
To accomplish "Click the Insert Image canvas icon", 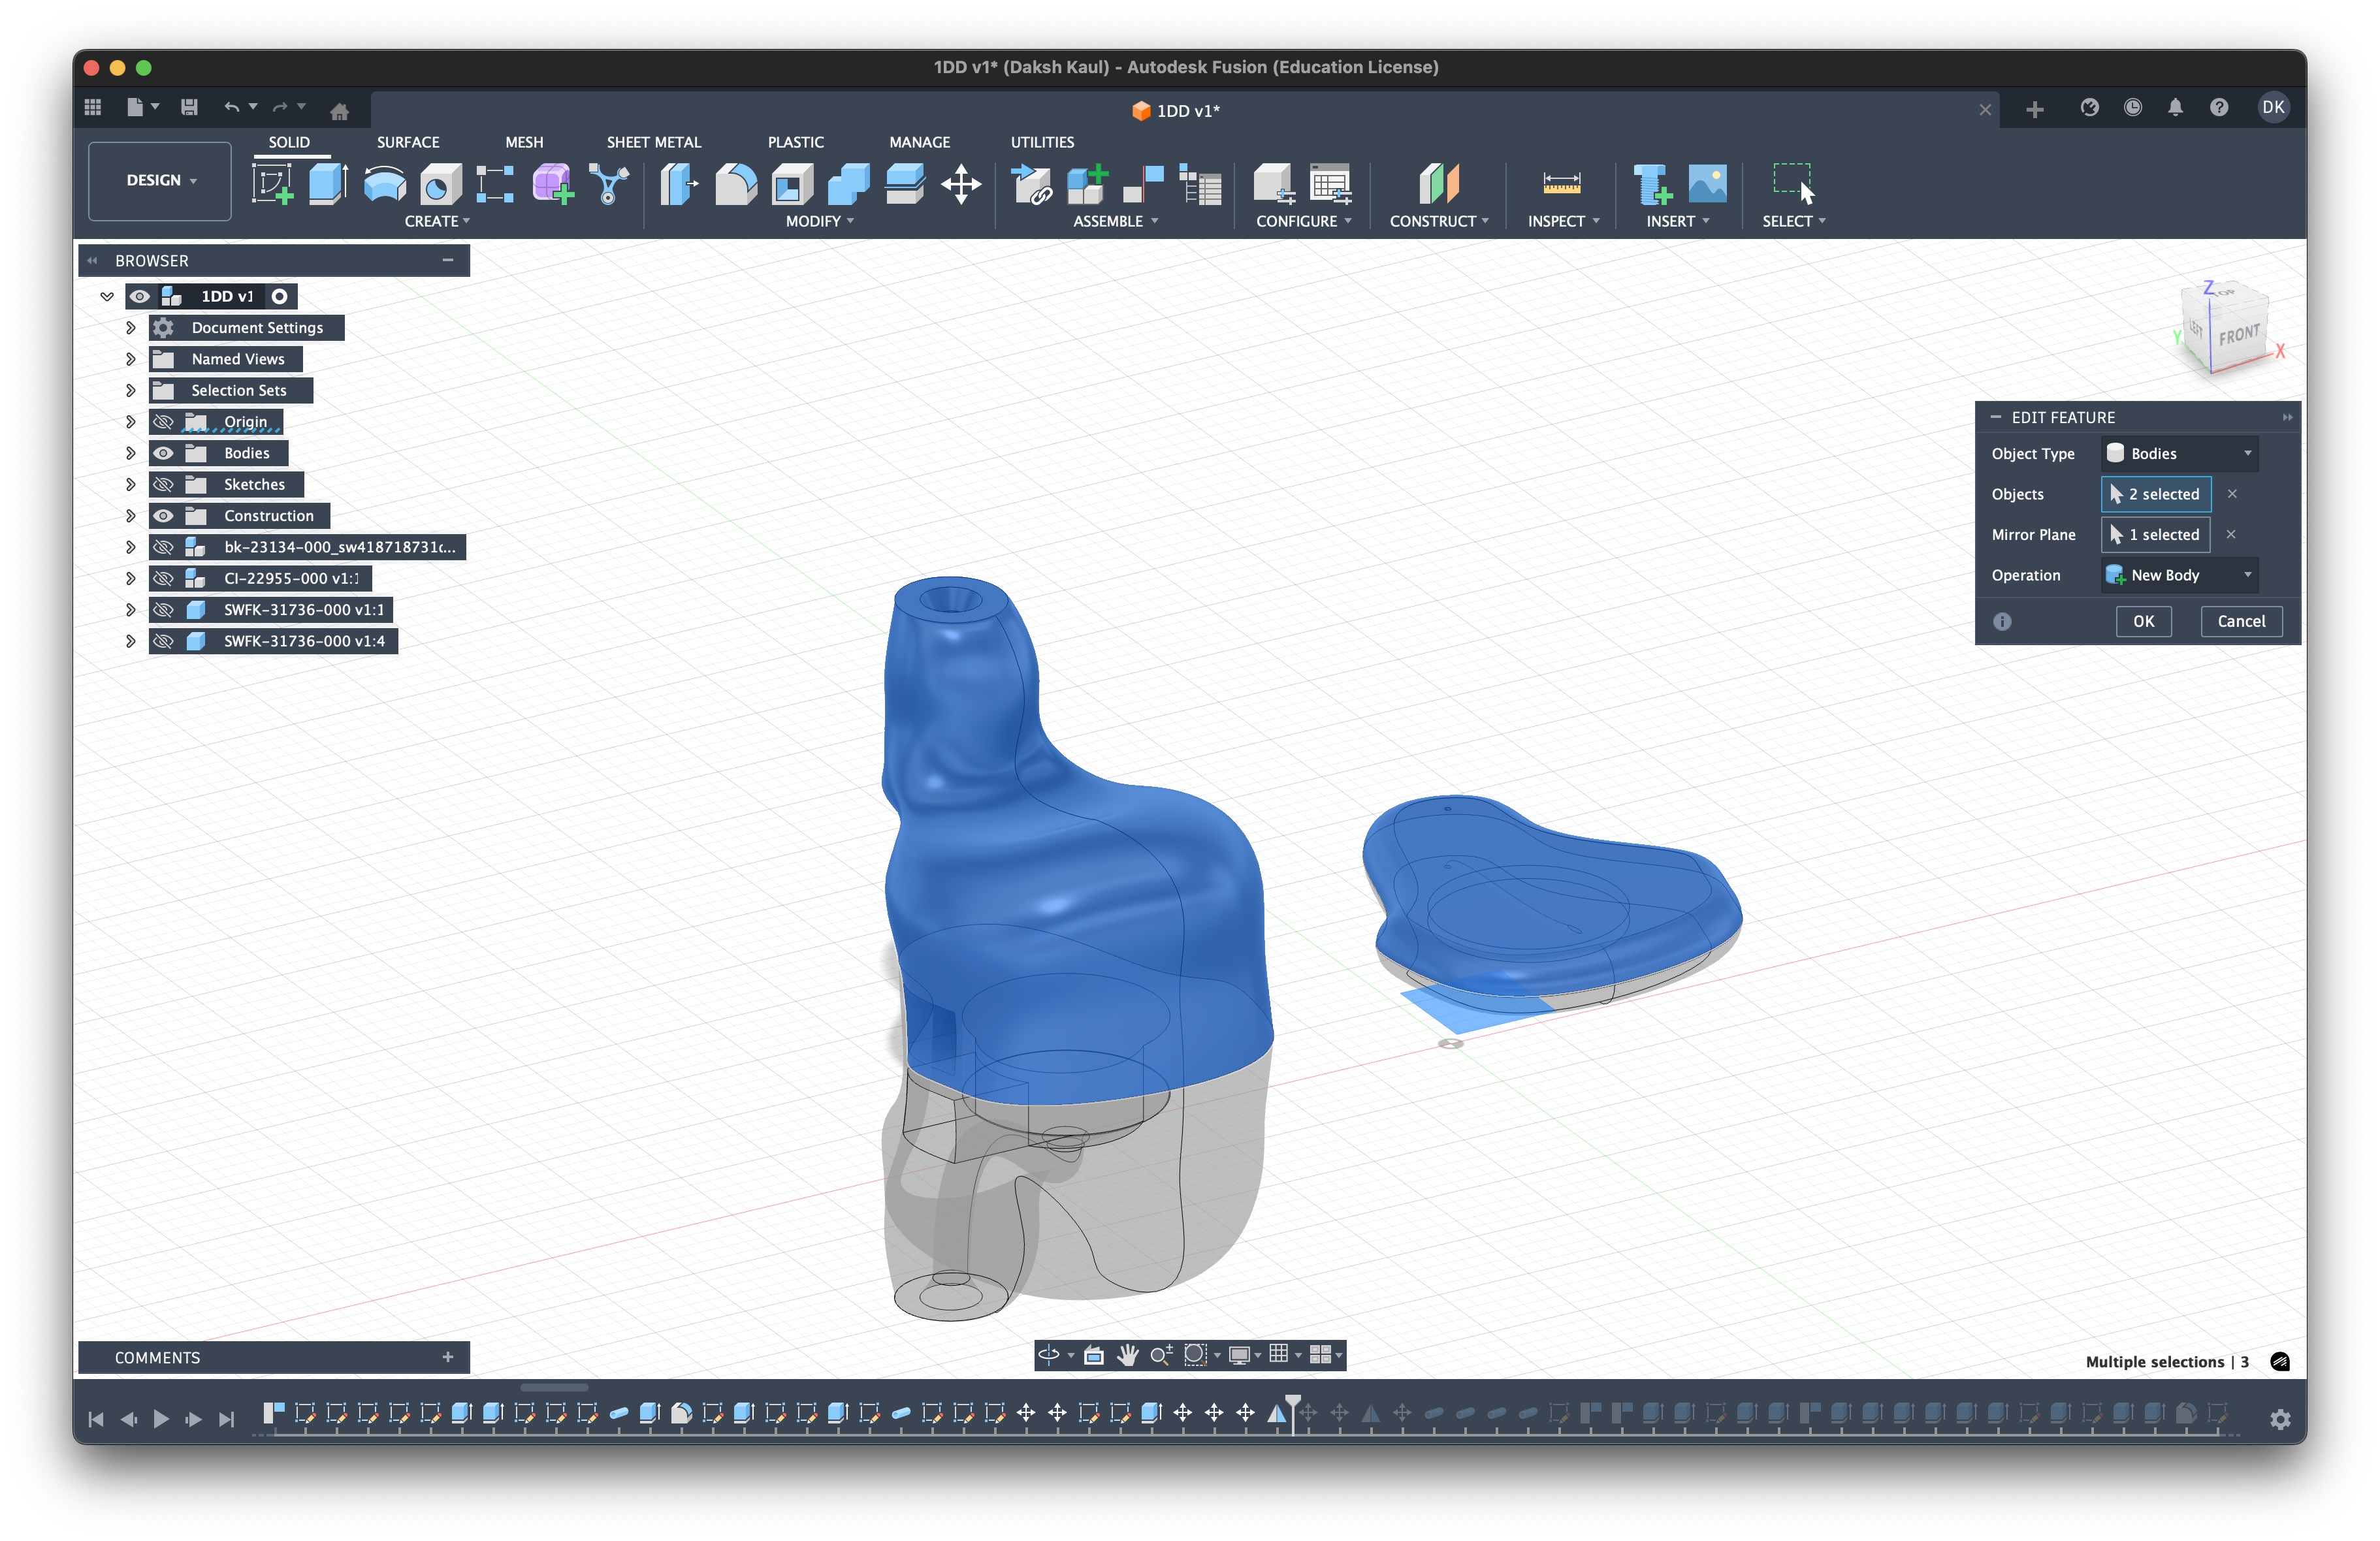I will pos(1707,184).
